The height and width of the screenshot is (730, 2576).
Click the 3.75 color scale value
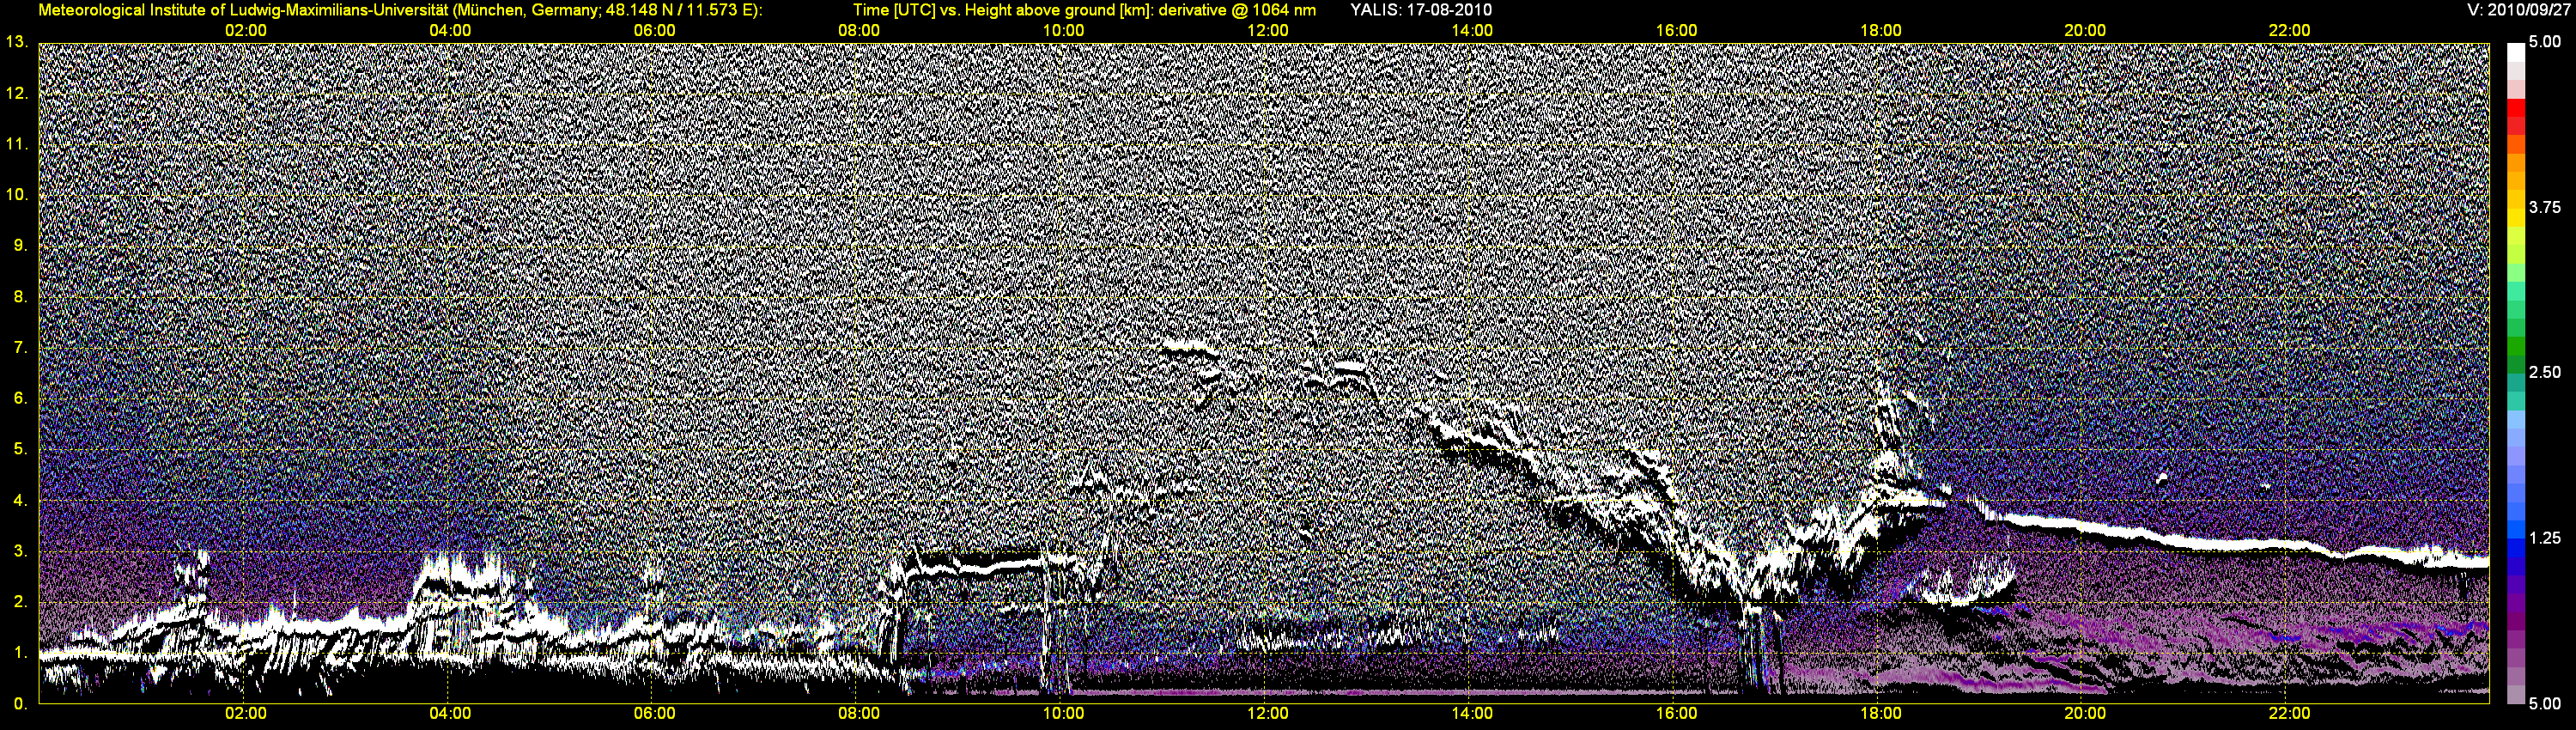coord(2545,207)
